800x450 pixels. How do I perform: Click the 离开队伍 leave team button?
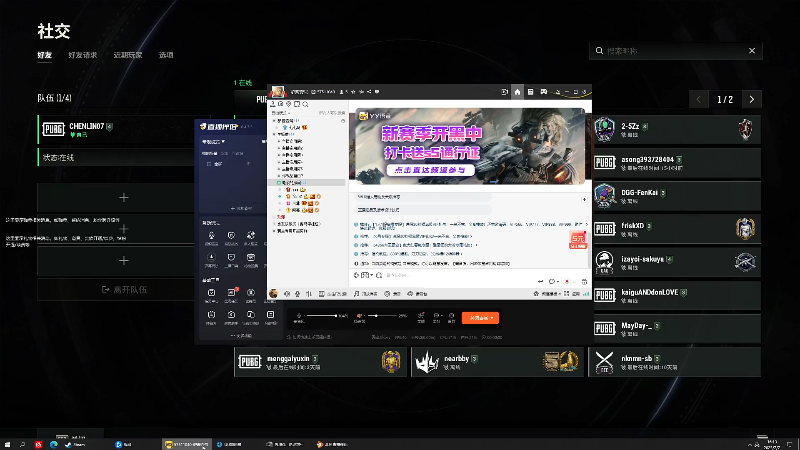[x=124, y=289]
